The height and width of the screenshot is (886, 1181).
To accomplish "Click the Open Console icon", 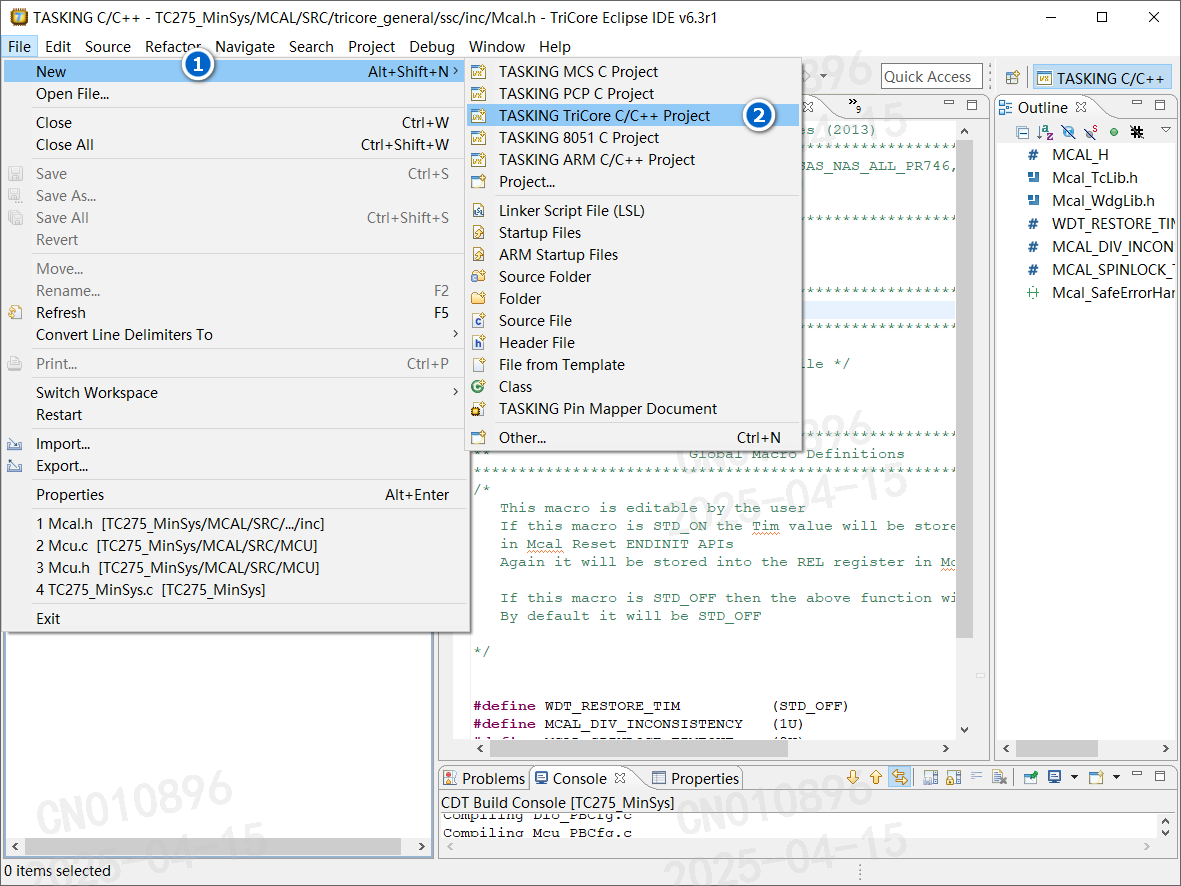I will tap(1096, 777).
